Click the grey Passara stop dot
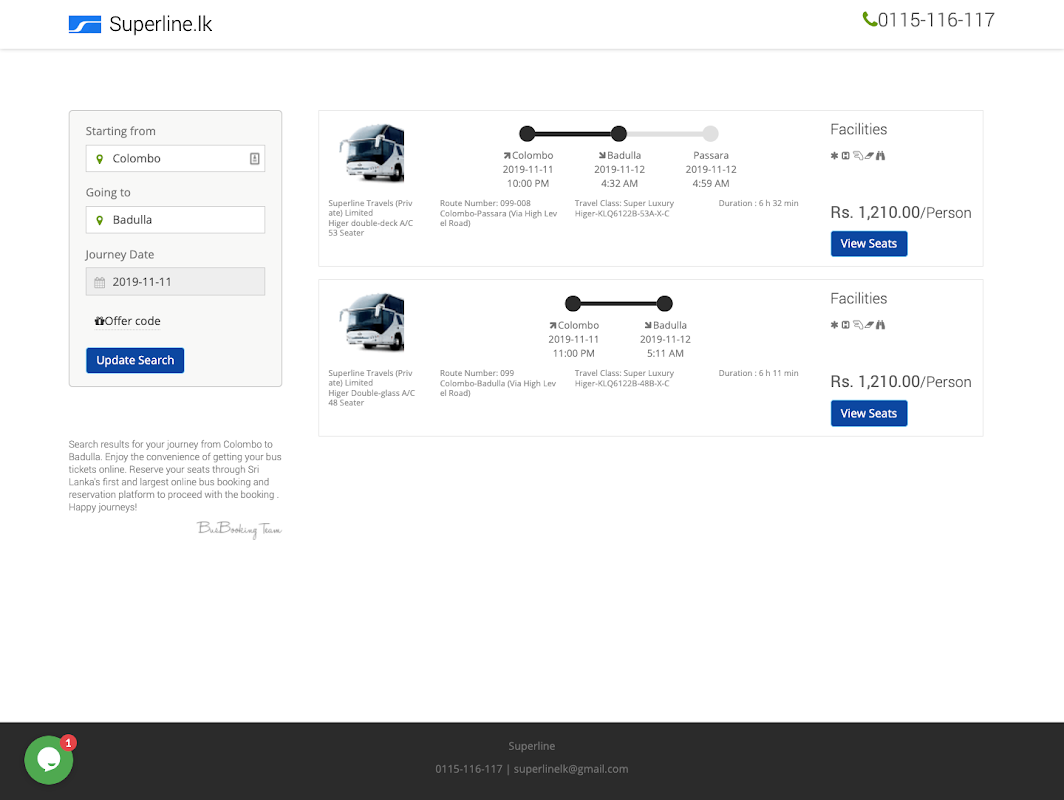 pyautogui.click(x=710, y=134)
